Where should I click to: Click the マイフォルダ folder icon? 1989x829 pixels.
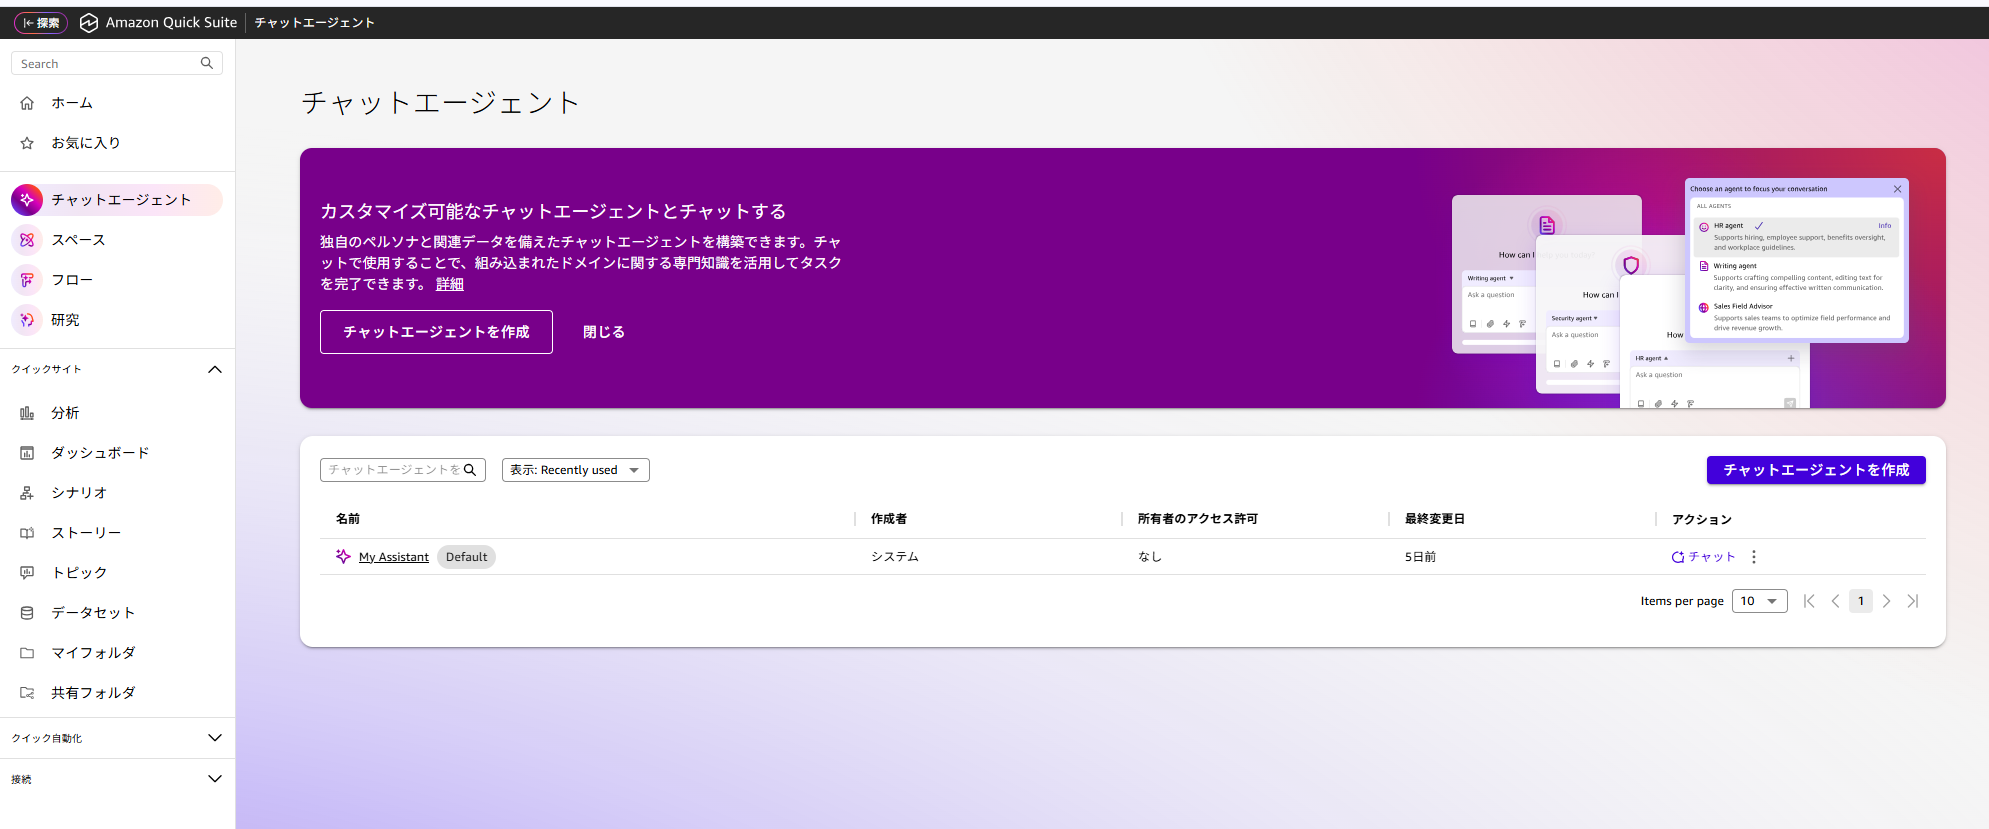[x=27, y=653]
